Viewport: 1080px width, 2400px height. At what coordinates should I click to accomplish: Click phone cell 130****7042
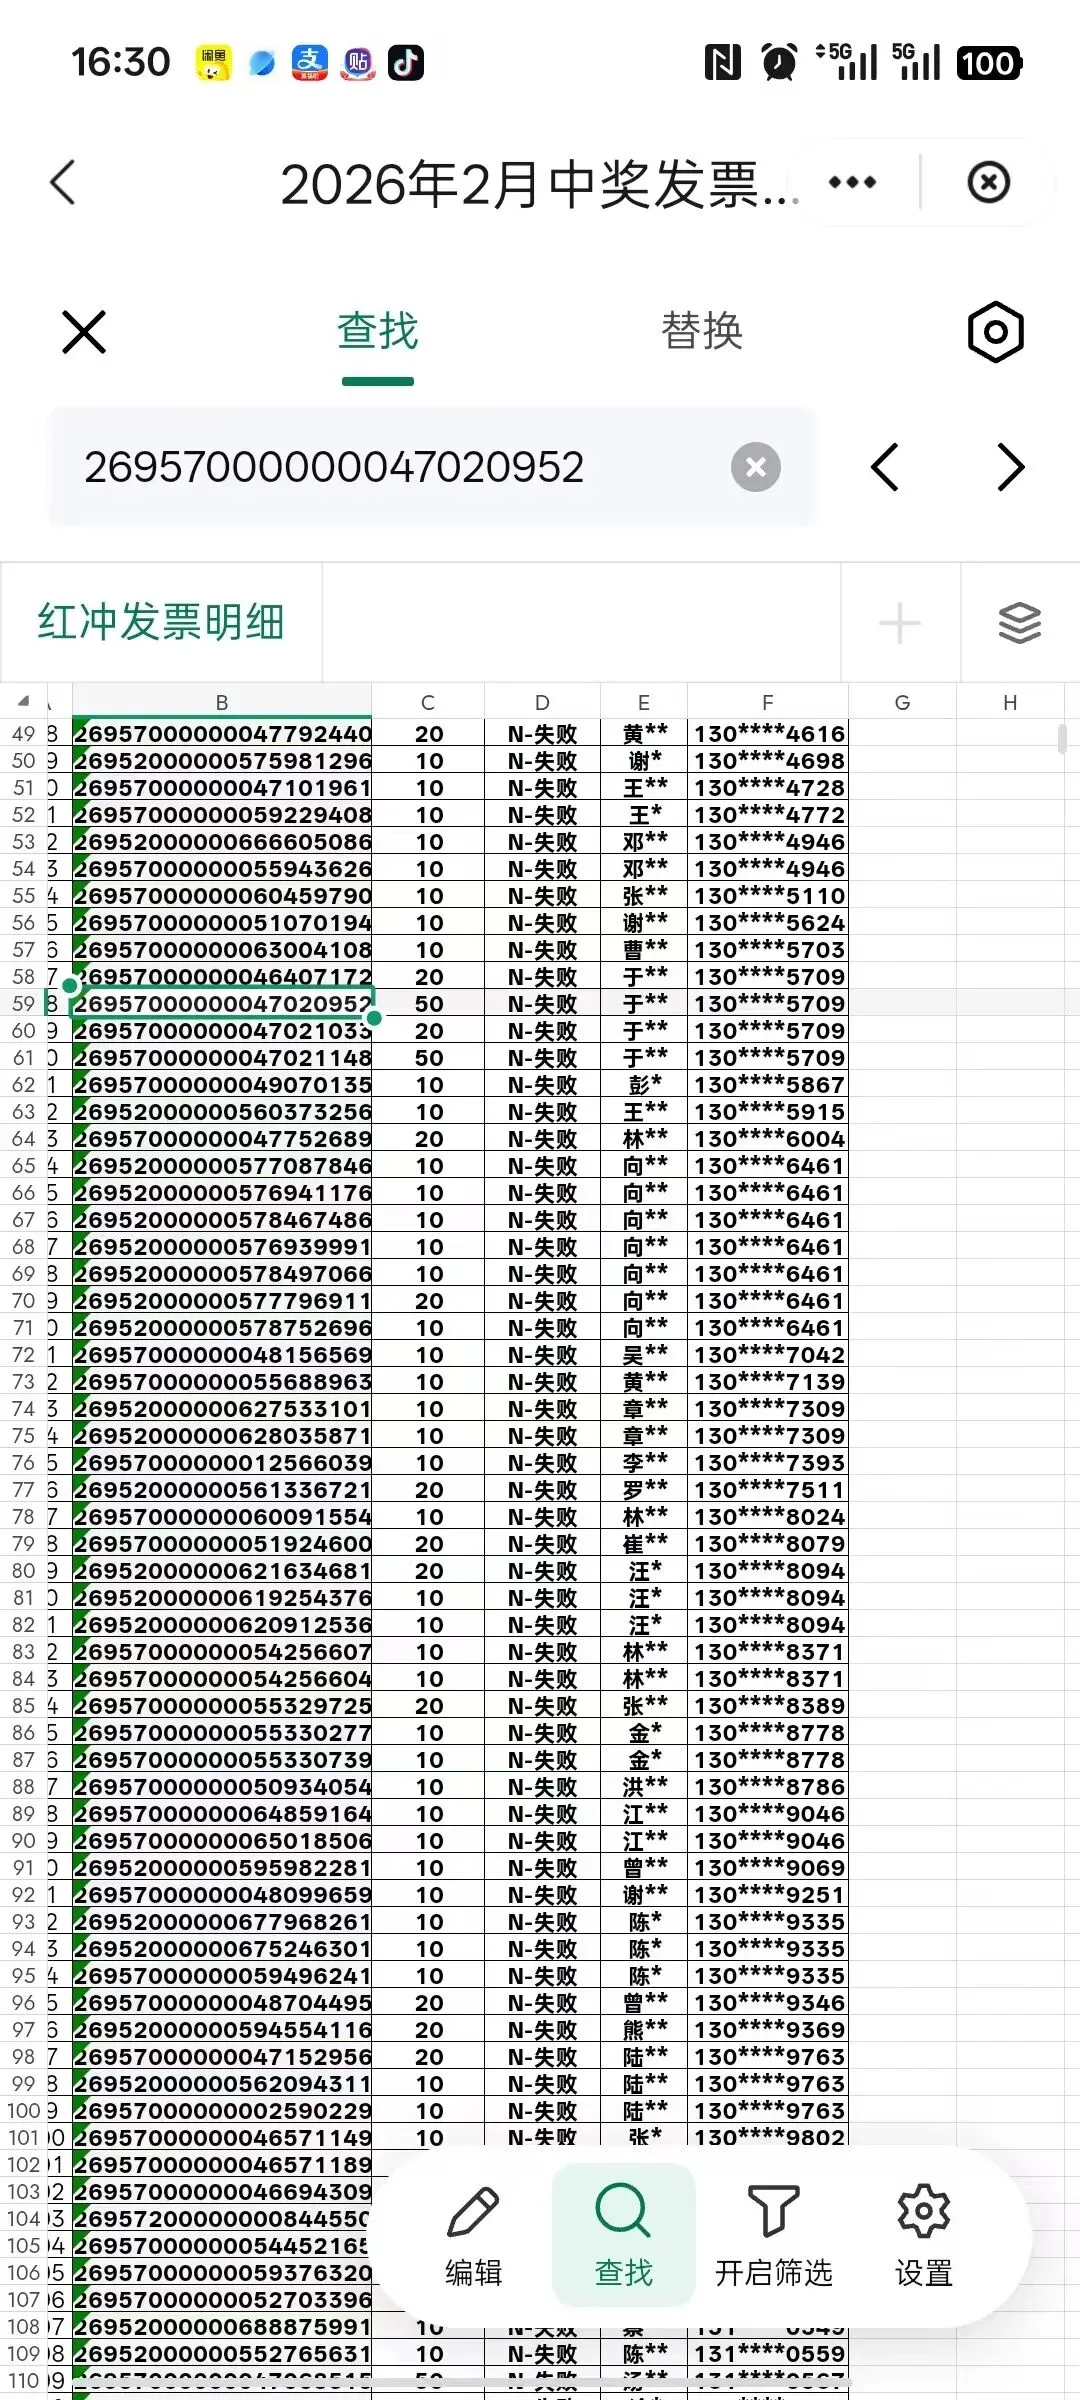[x=768, y=1354]
